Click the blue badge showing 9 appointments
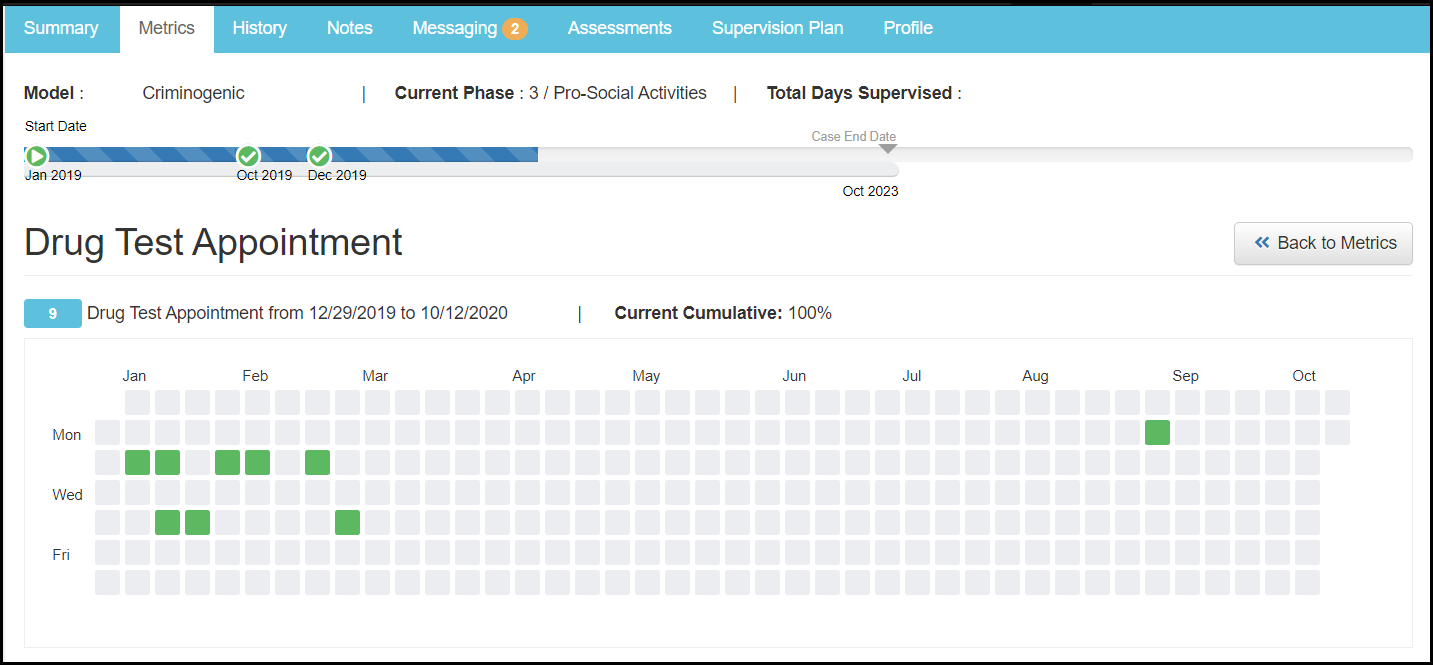1433x665 pixels. (x=52, y=314)
